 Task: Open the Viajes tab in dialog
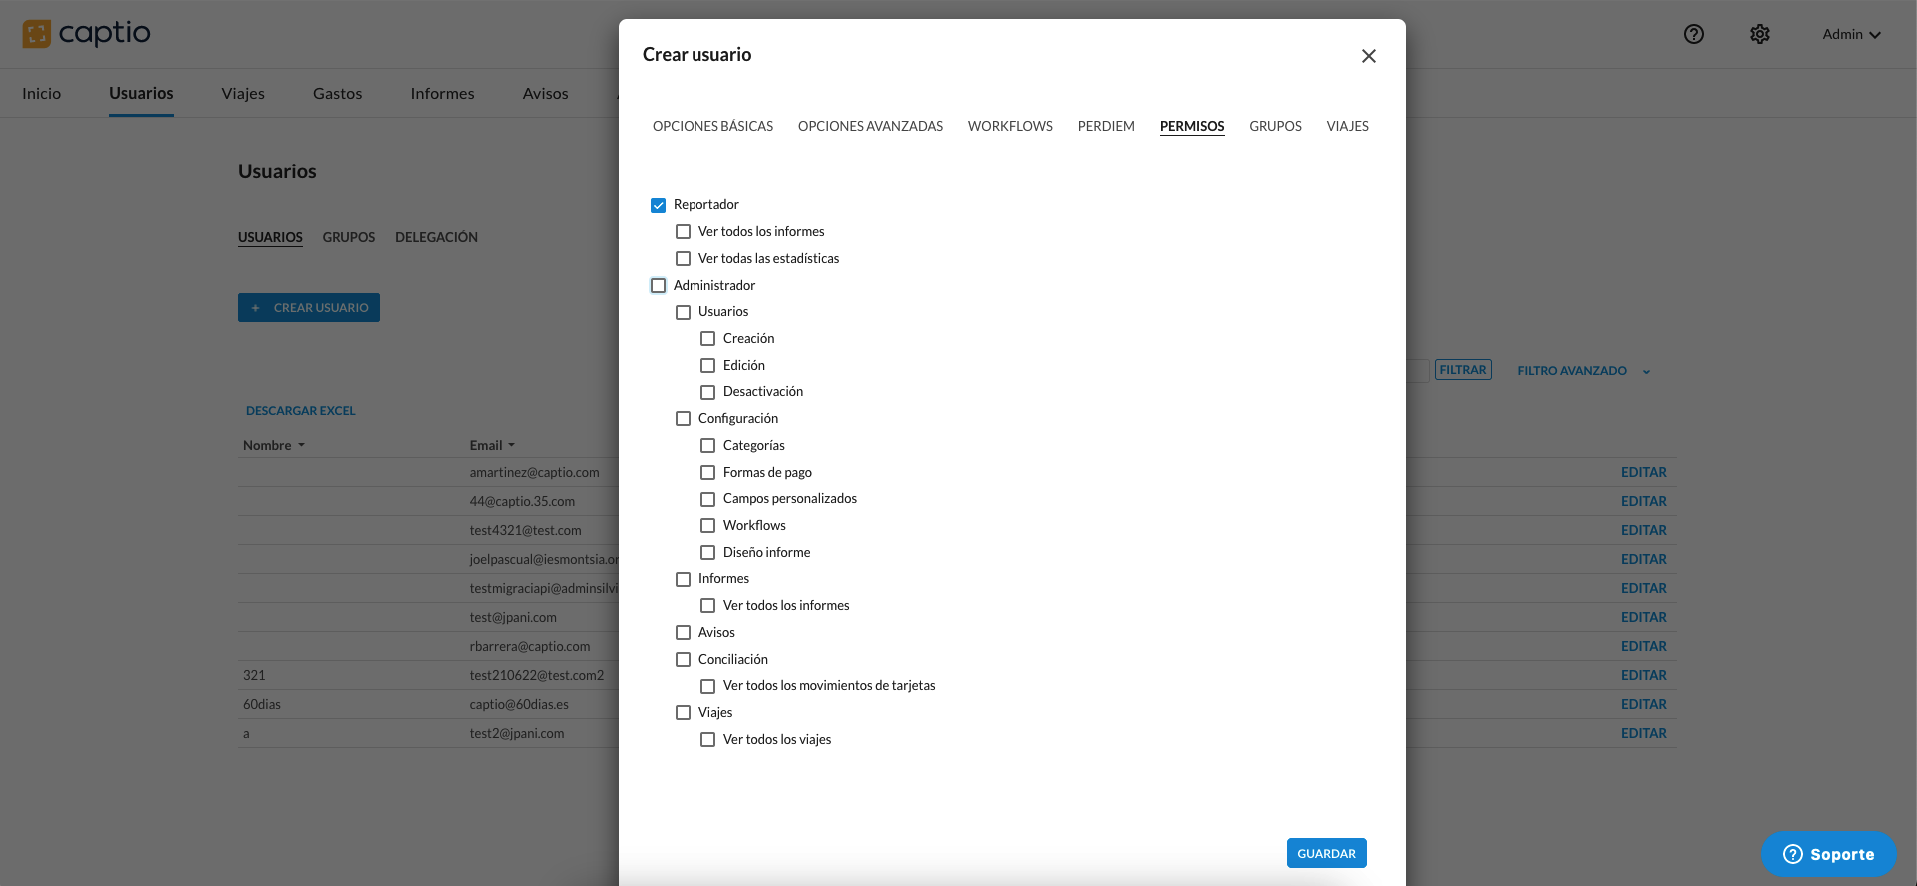1348,127
